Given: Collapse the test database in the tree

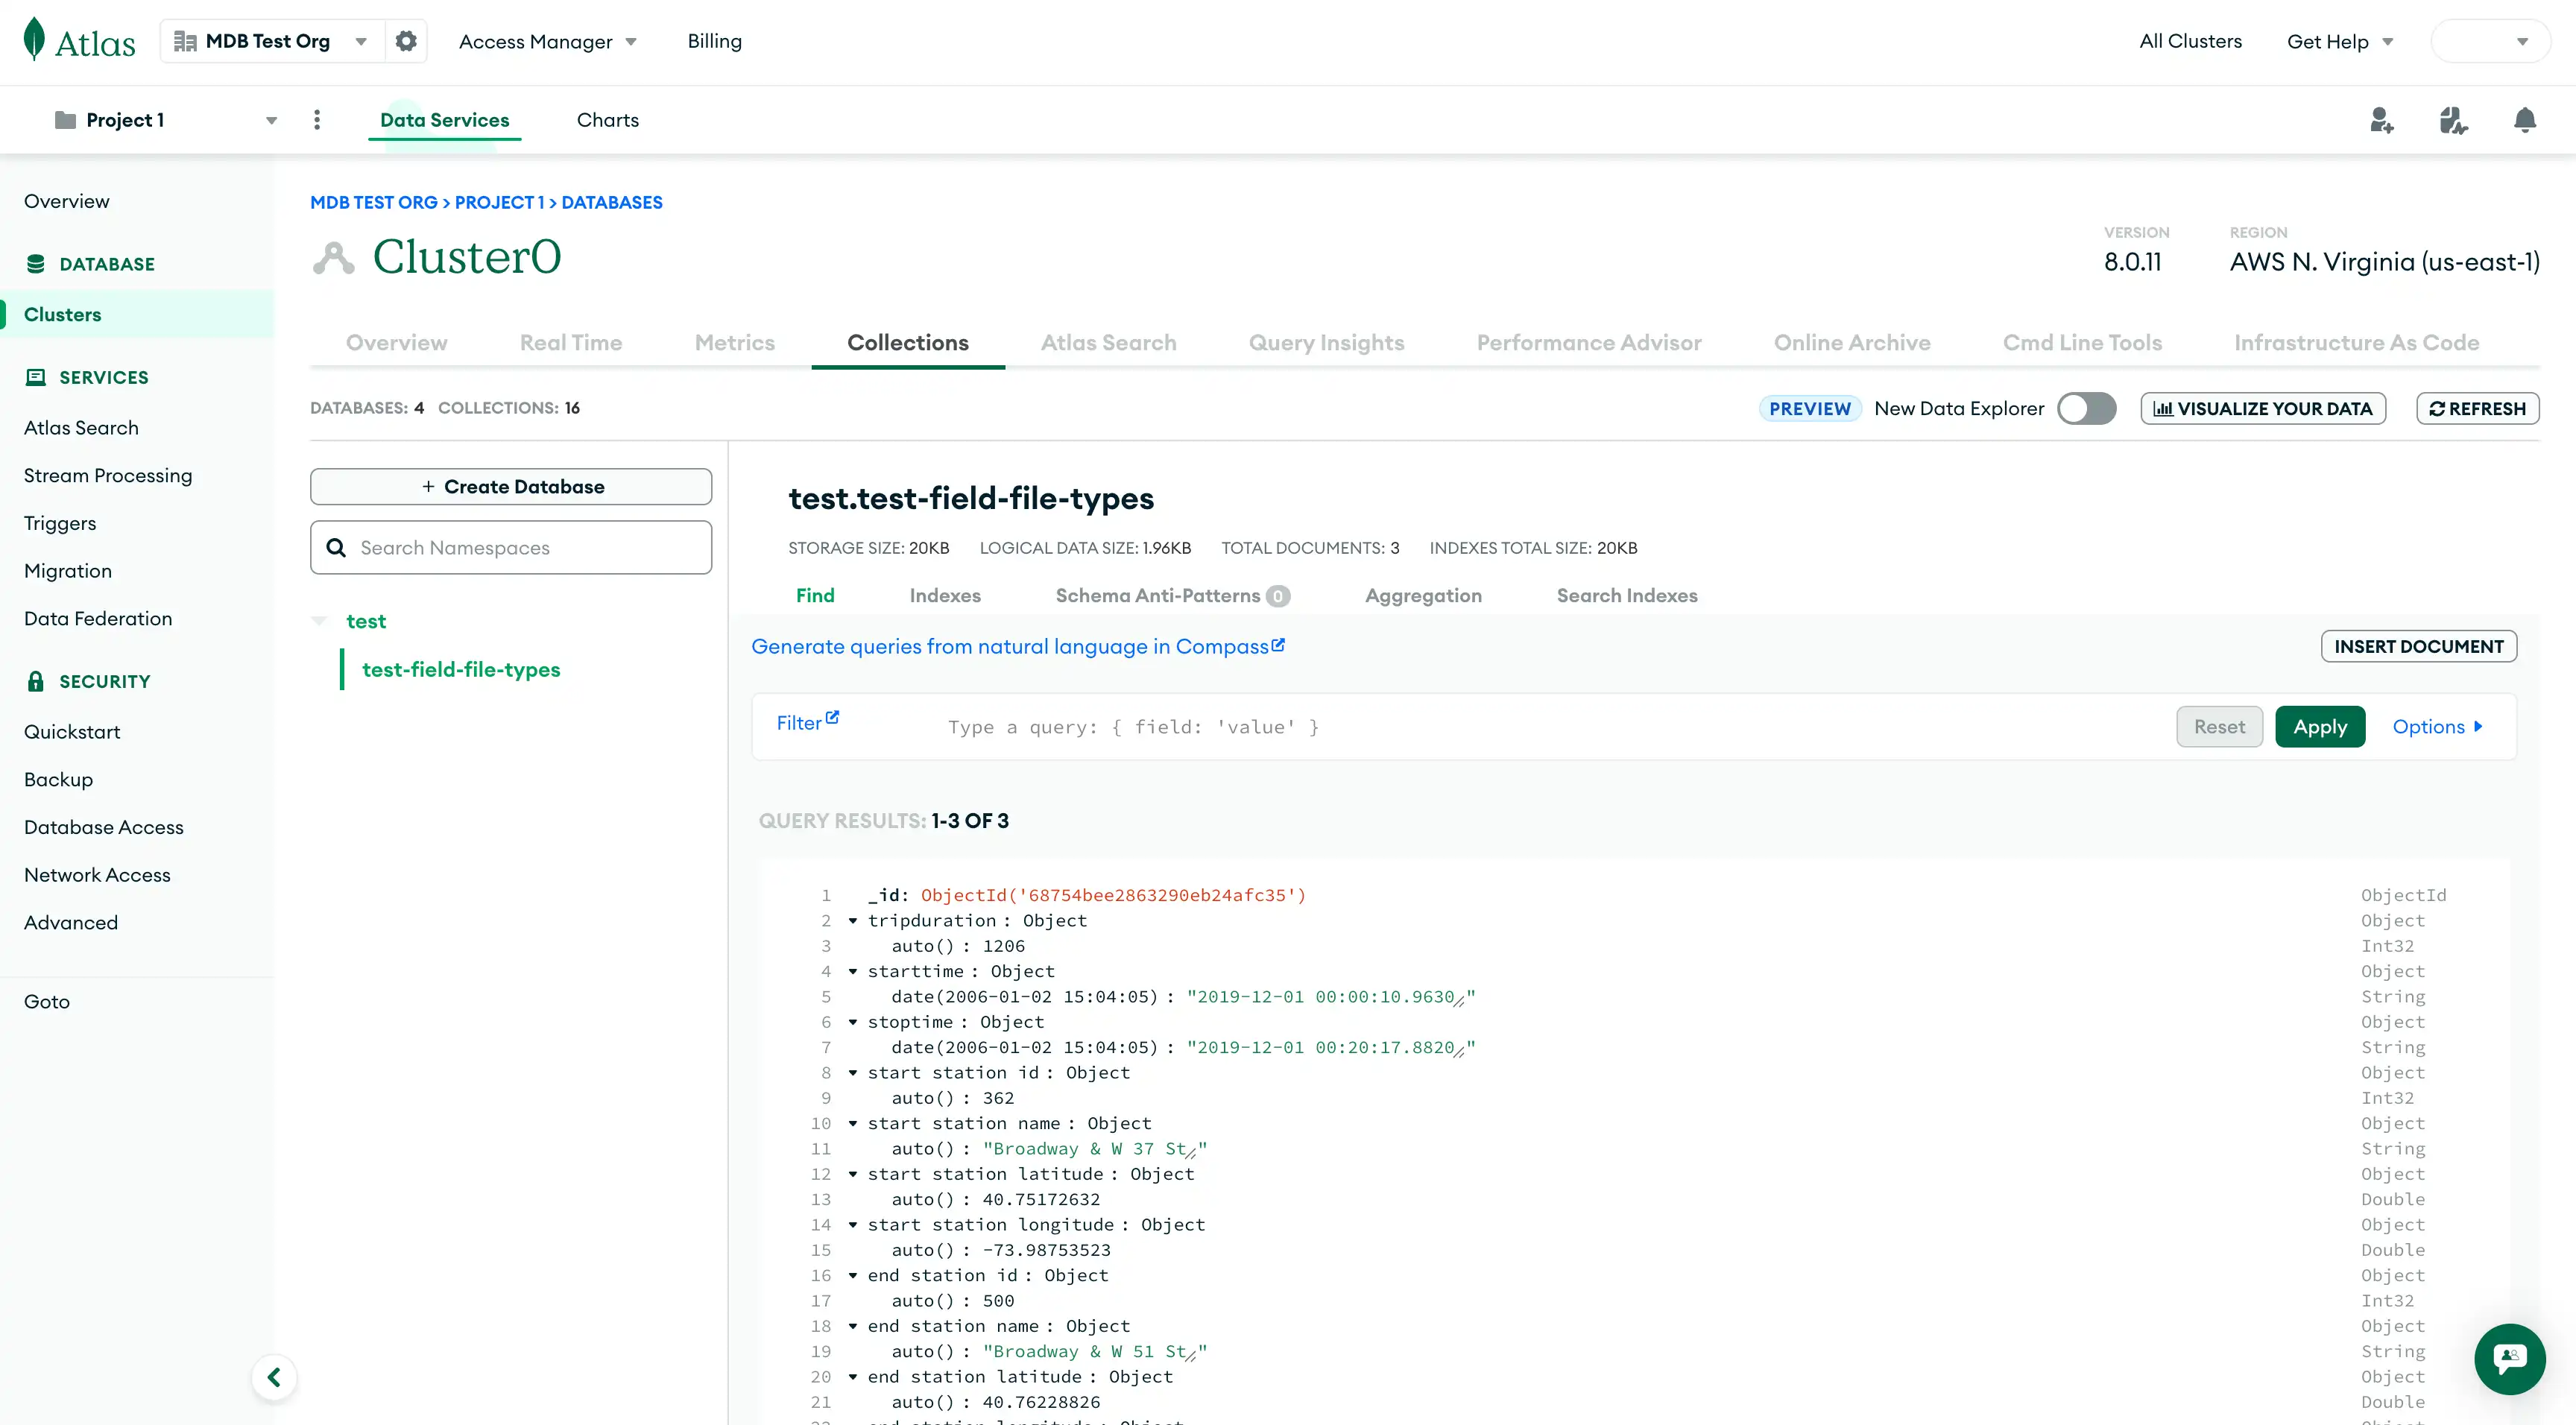Looking at the screenshot, I should tap(320, 620).
